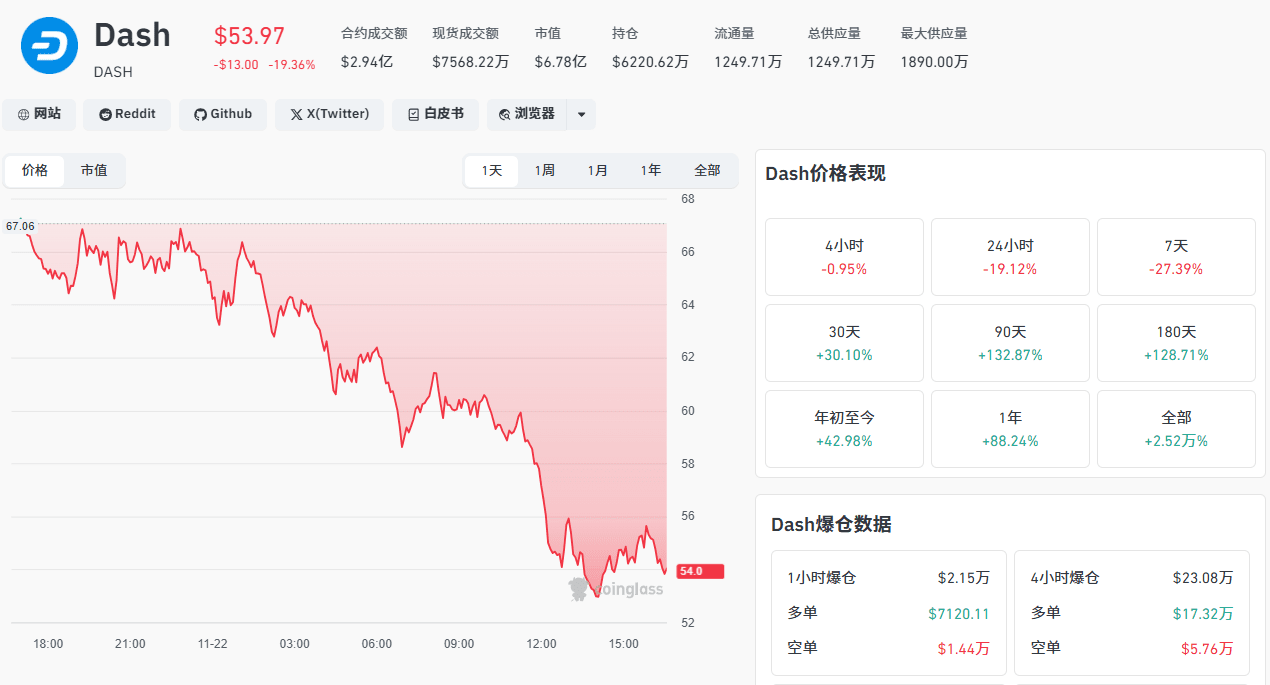Open the 白皮书 document icon

pyautogui.click(x=413, y=114)
